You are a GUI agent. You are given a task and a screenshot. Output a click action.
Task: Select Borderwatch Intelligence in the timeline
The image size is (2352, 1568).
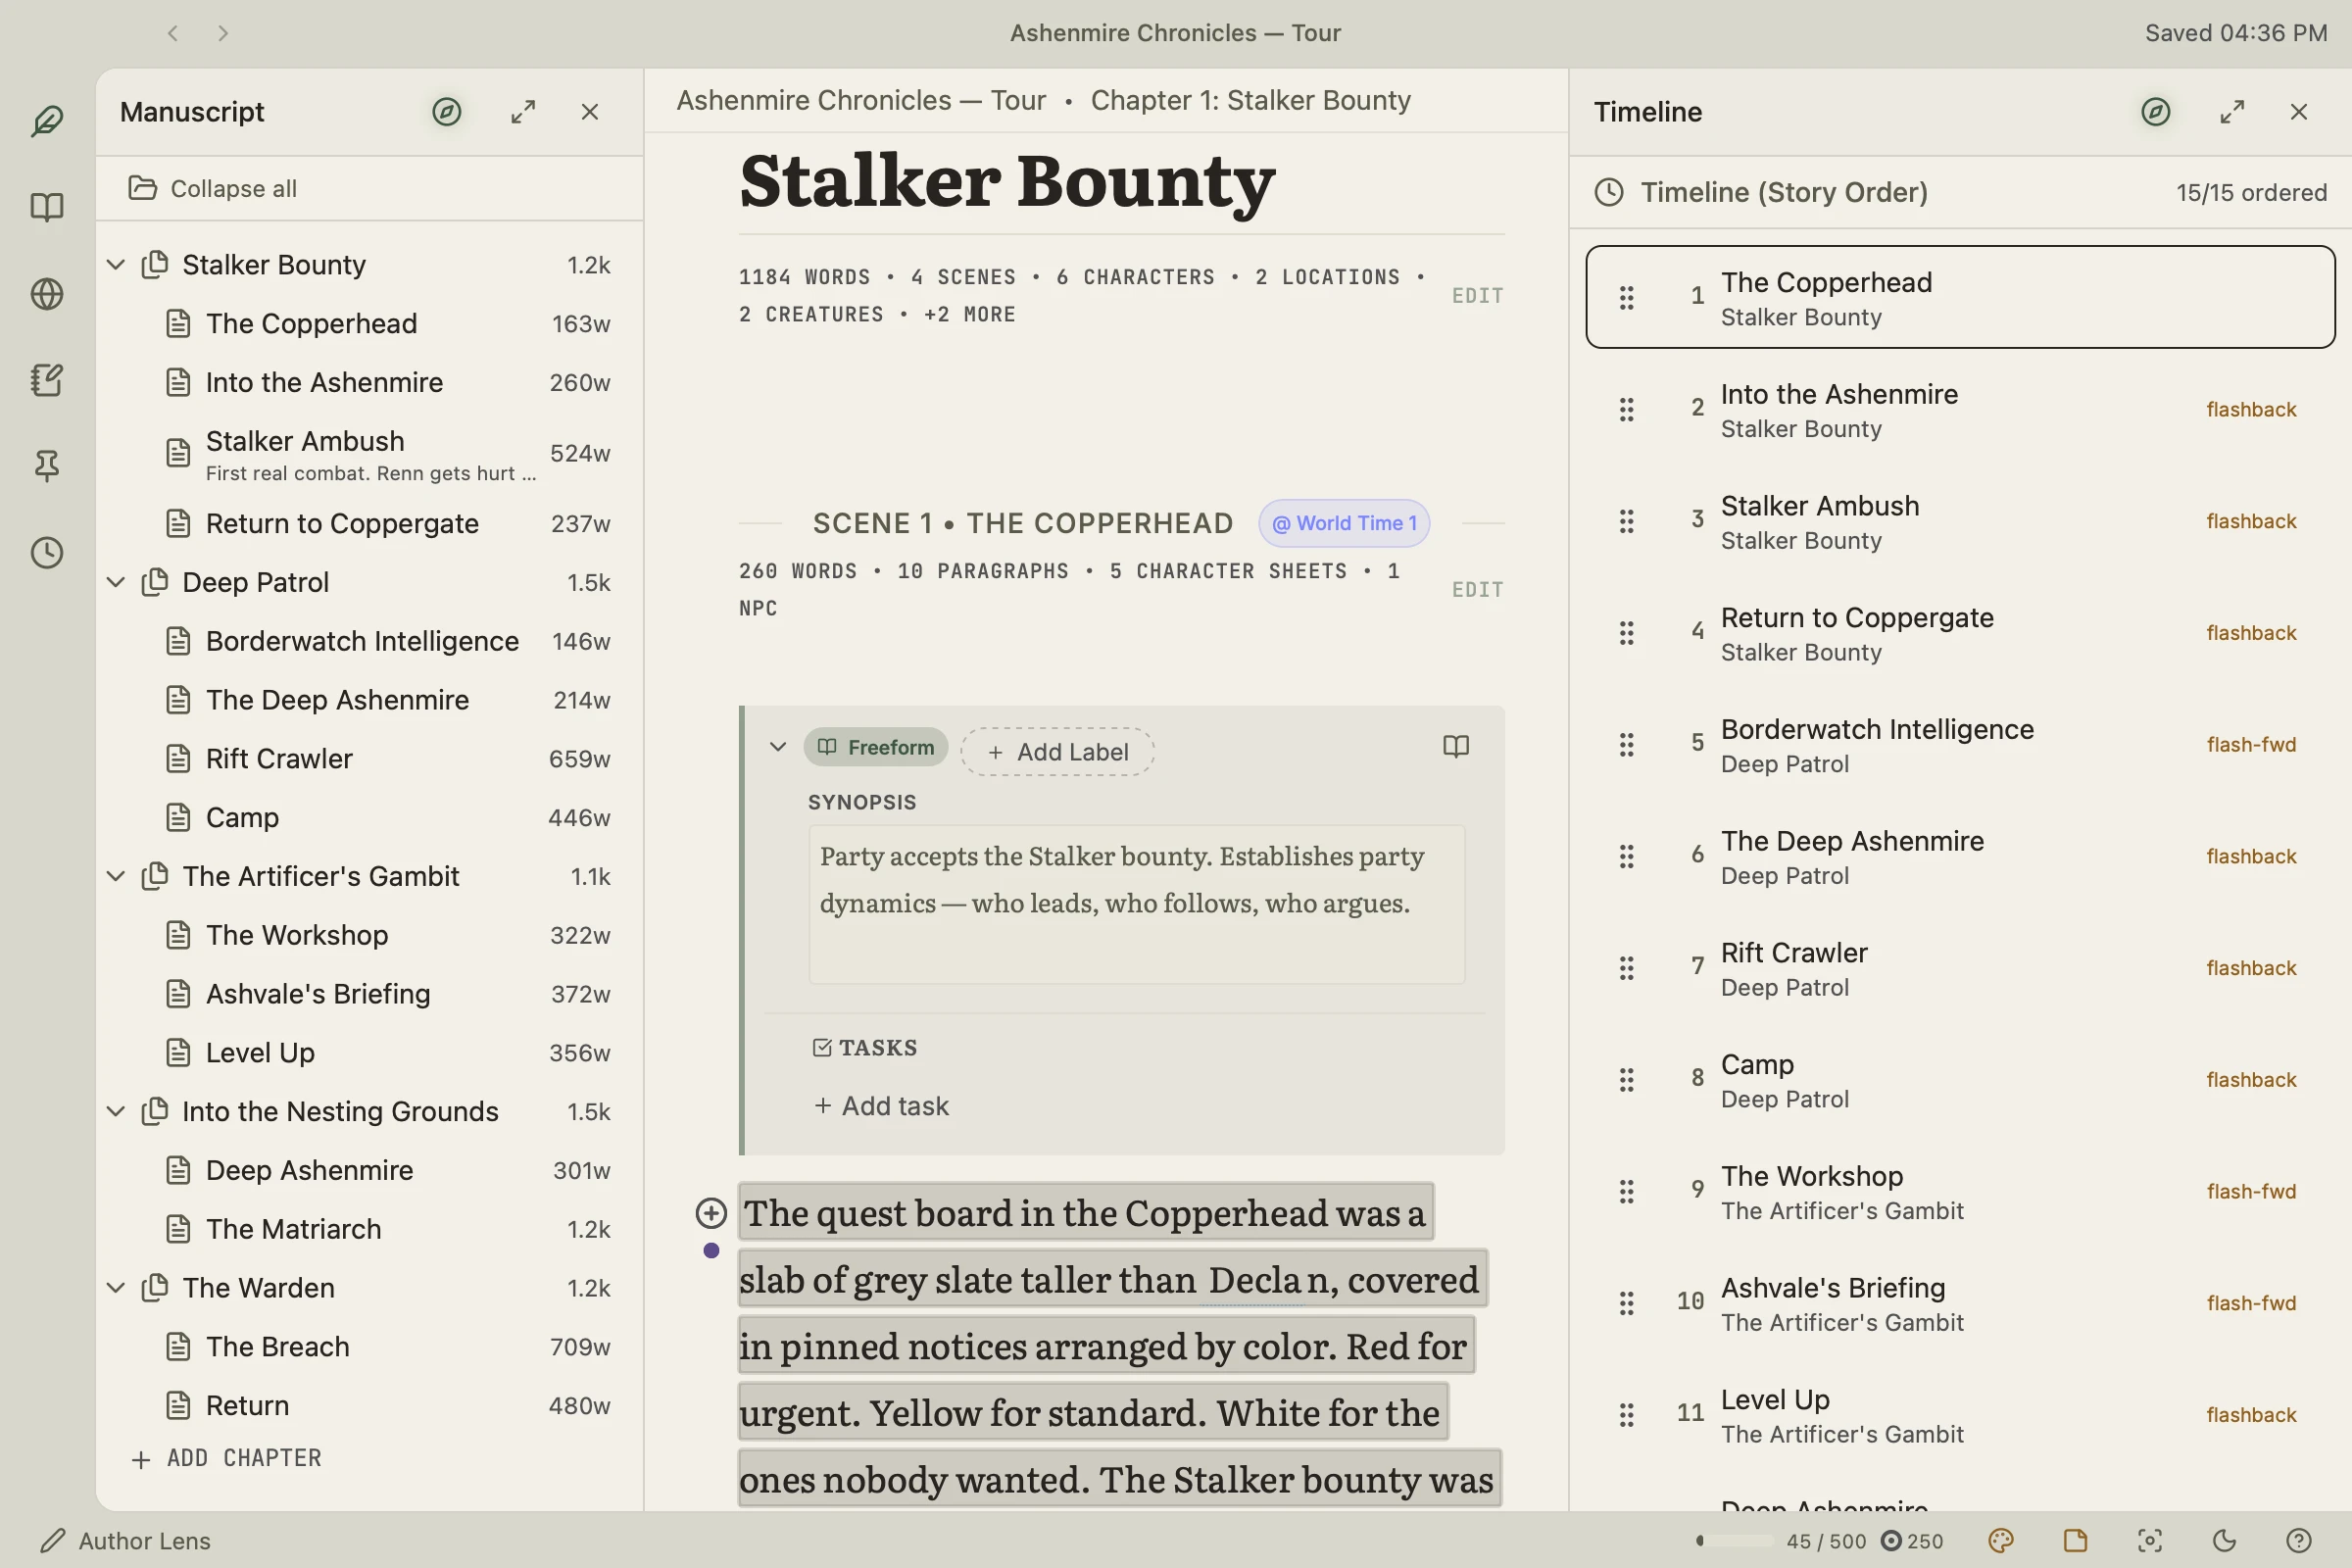pos(1960,745)
